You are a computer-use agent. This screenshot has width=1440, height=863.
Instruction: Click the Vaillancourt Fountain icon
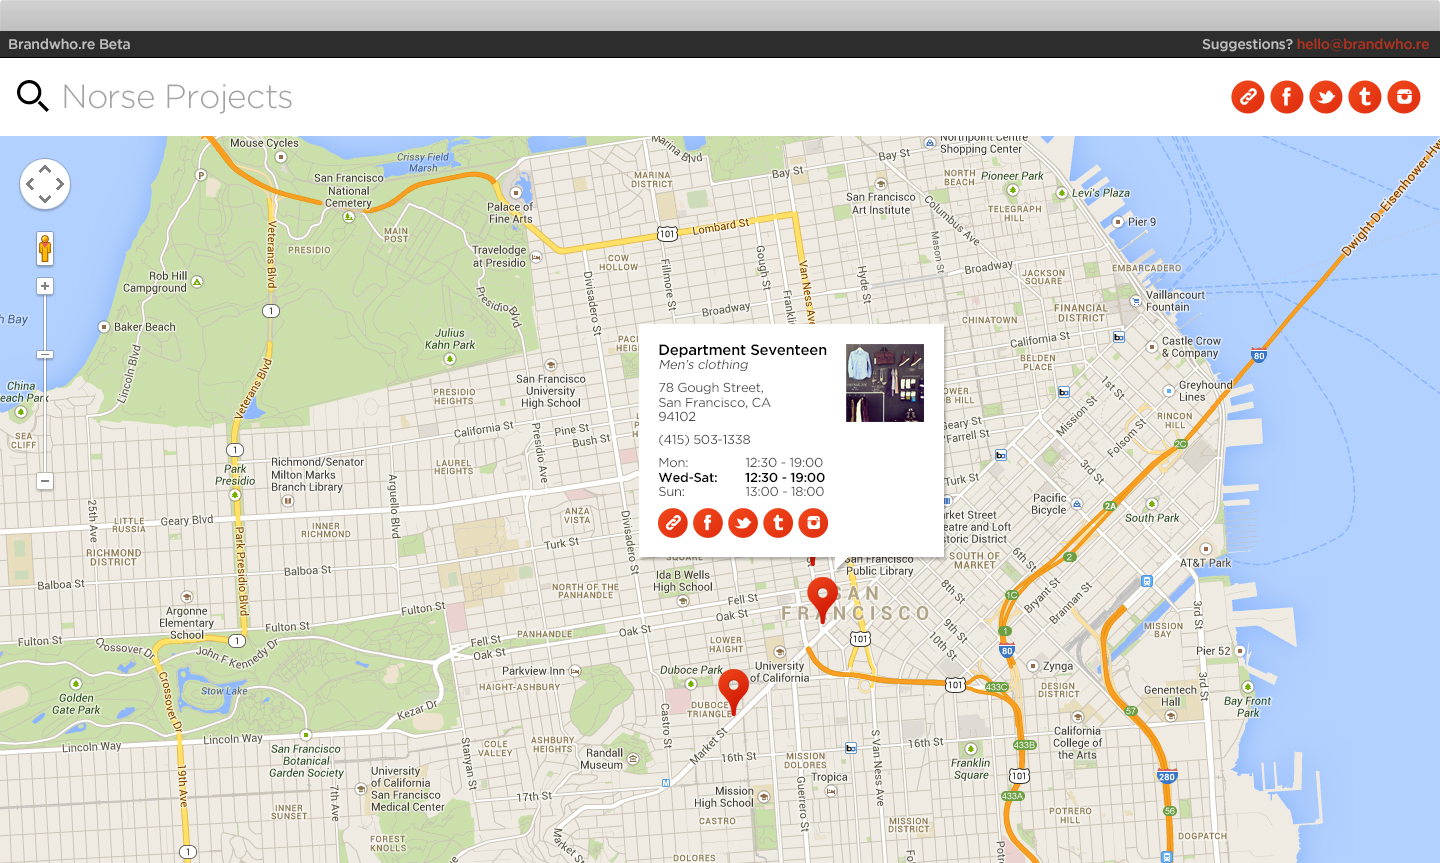click(x=1136, y=301)
